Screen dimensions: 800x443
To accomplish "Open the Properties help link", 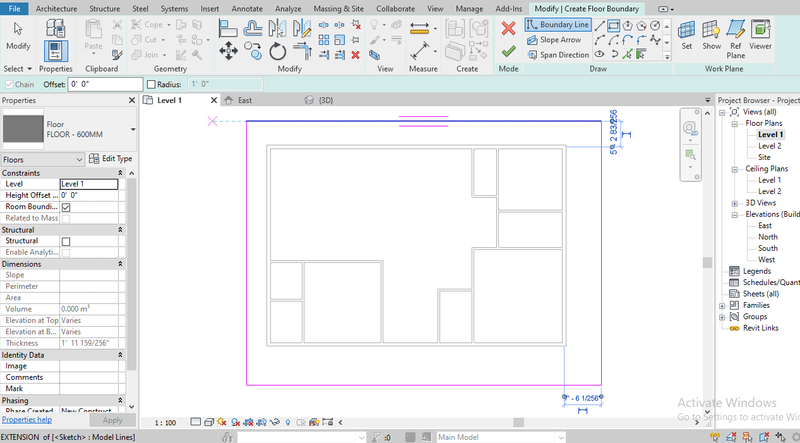I will coord(27,420).
